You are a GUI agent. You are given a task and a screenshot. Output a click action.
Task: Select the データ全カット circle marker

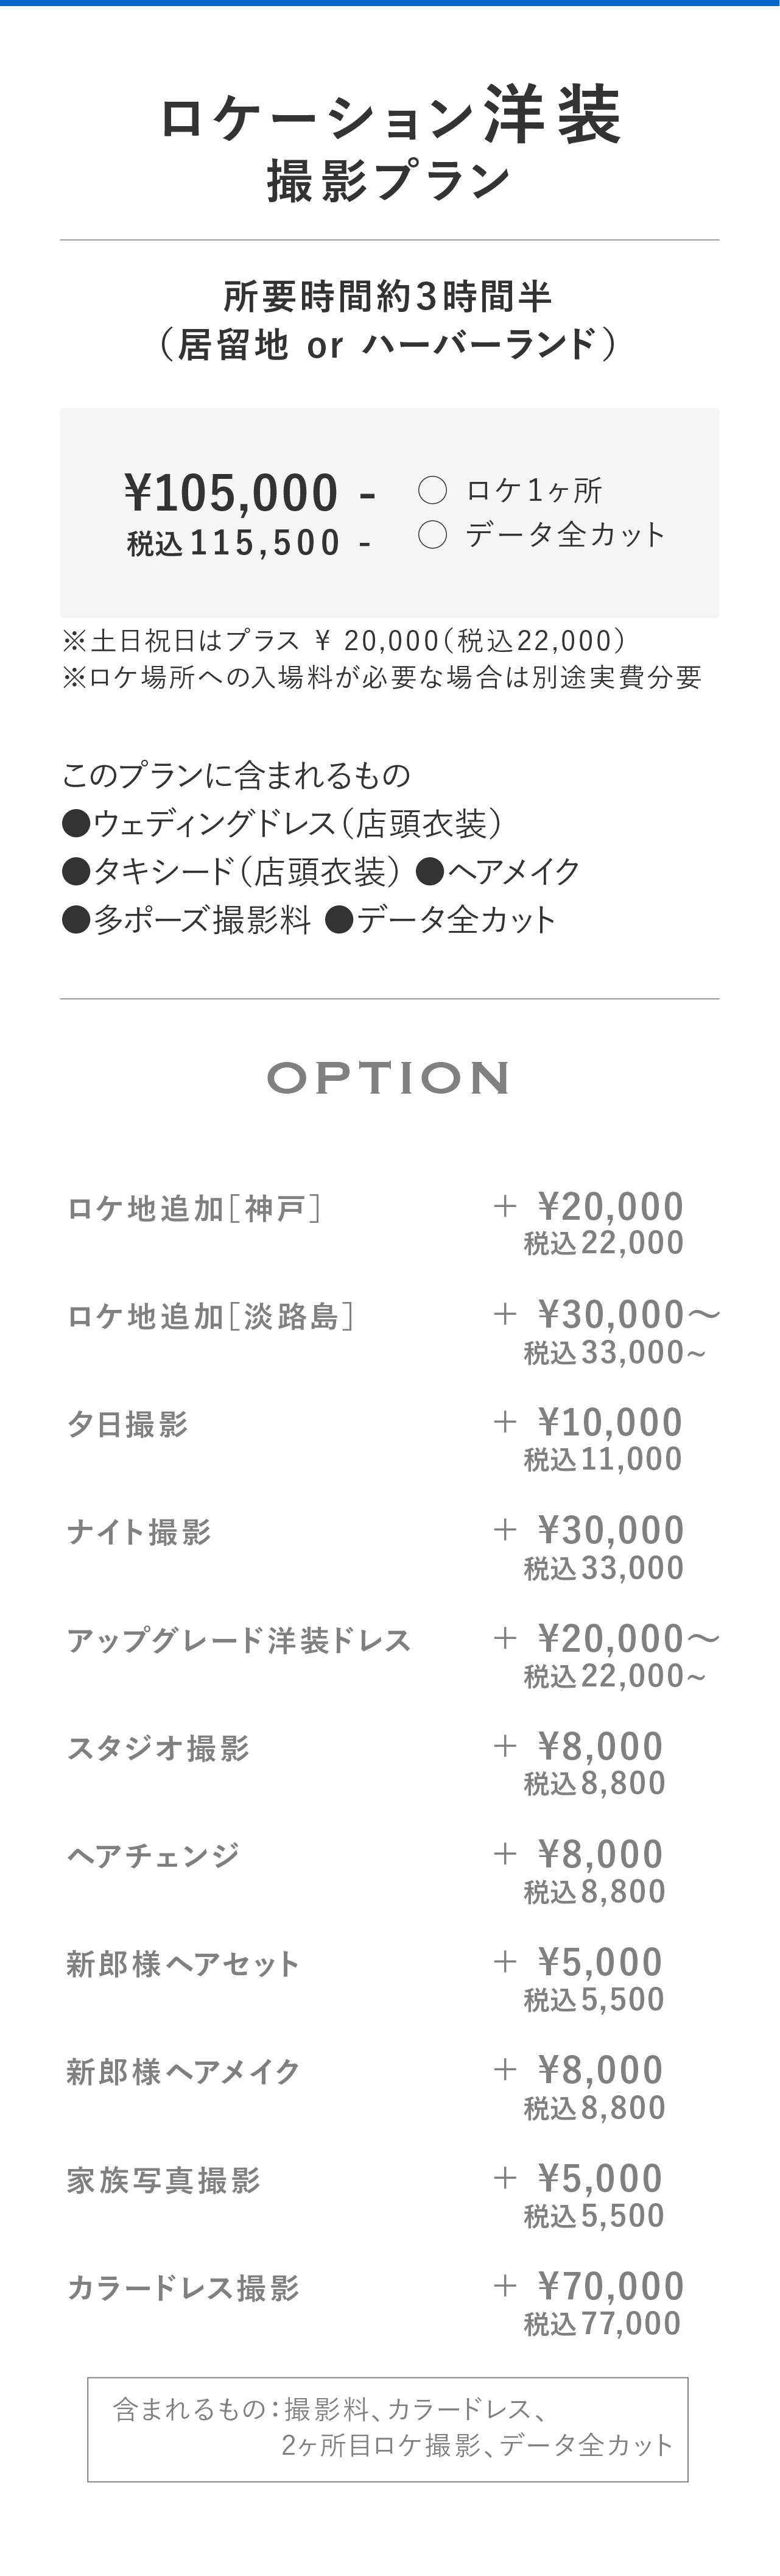coord(432,535)
